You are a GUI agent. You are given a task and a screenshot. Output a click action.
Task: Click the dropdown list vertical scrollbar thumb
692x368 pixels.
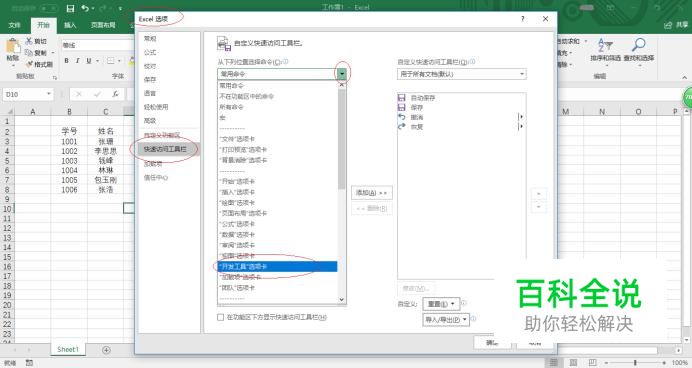pyautogui.click(x=342, y=139)
